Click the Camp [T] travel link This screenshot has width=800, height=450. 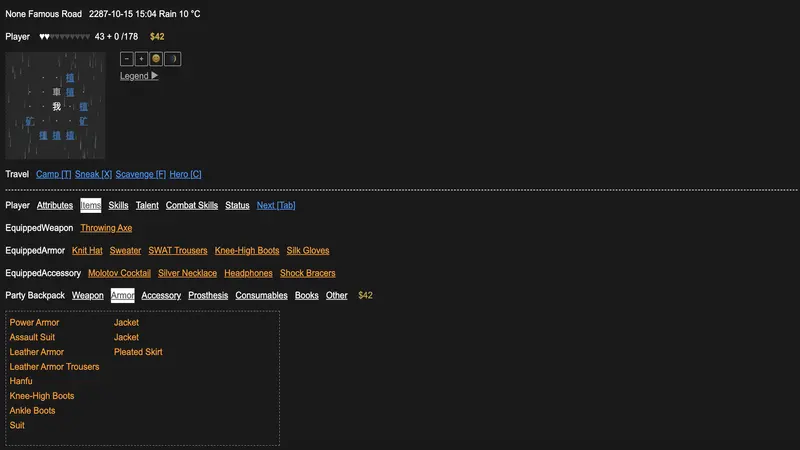[x=54, y=174]
